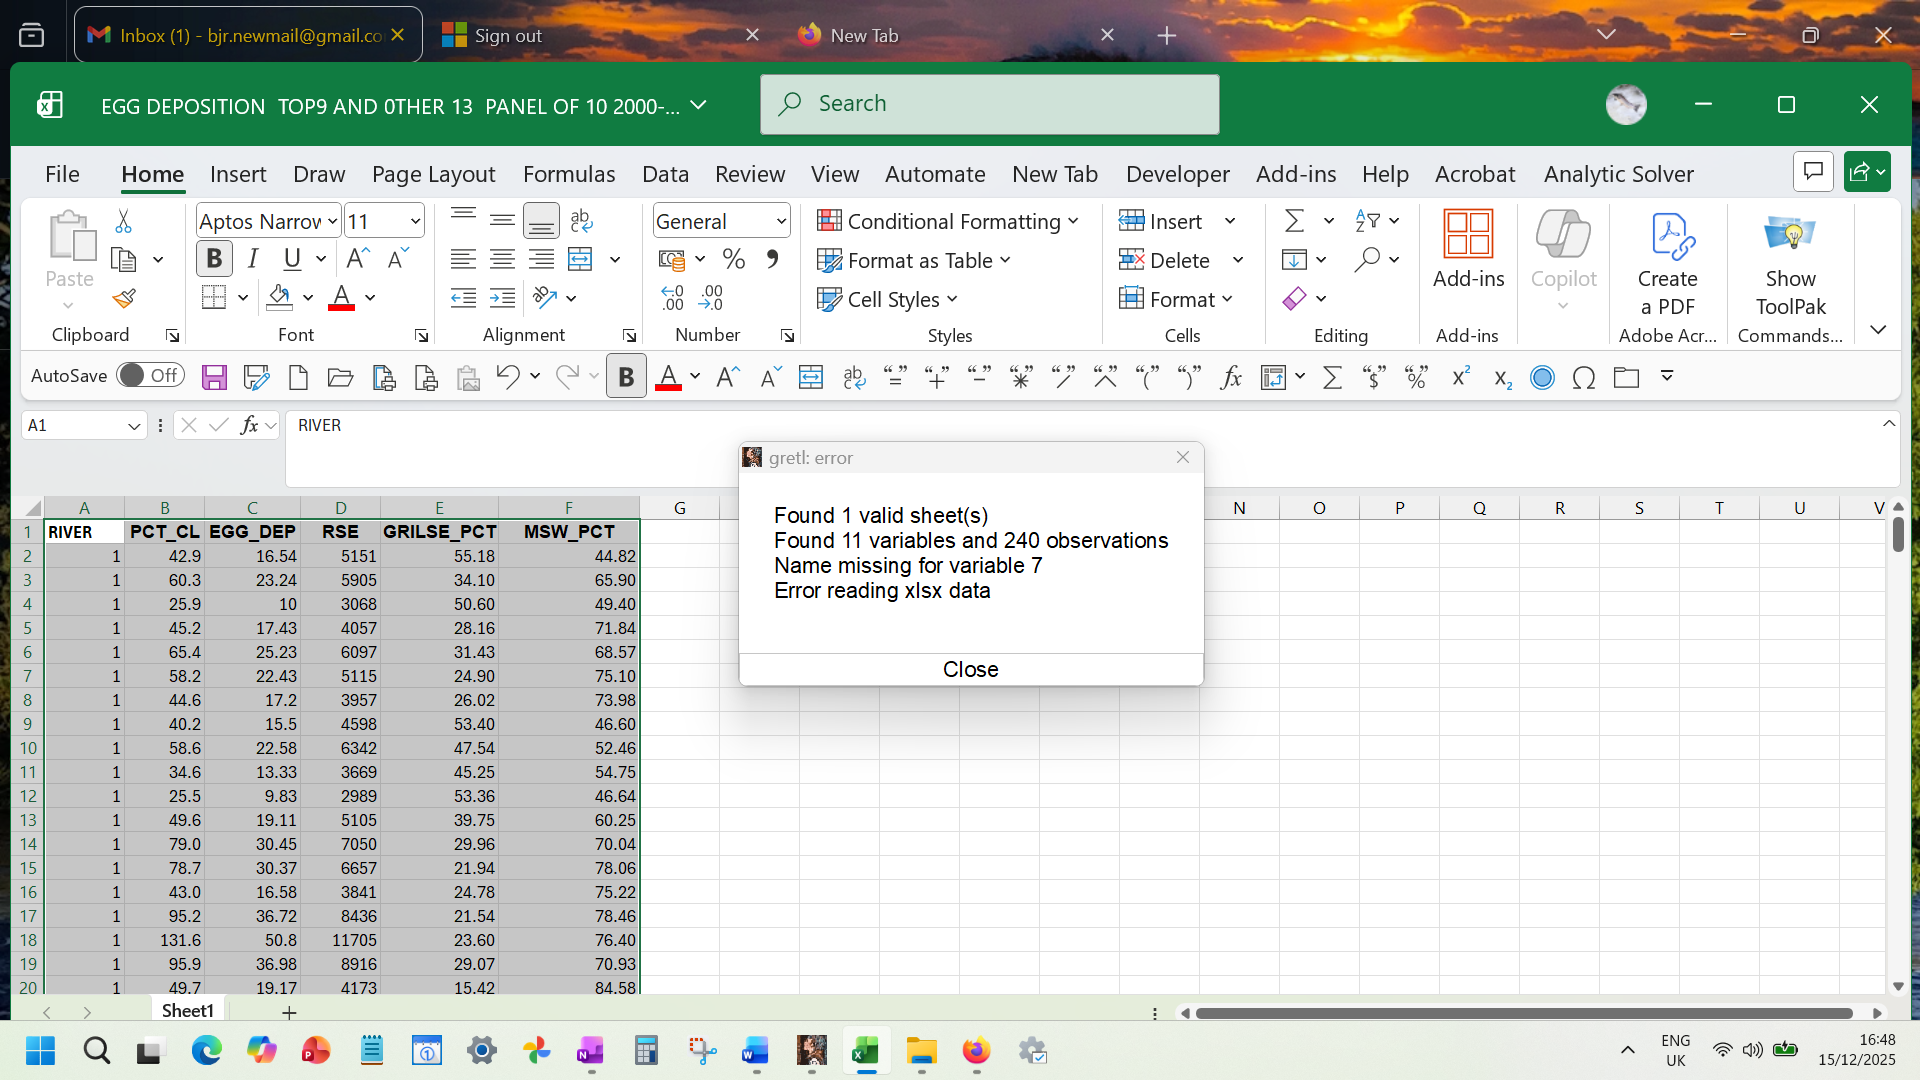Image resolution: width=1920 pixels, height=1080 pixels.
Task: Click the Name Box showing A1
Action: click(75, 425)
